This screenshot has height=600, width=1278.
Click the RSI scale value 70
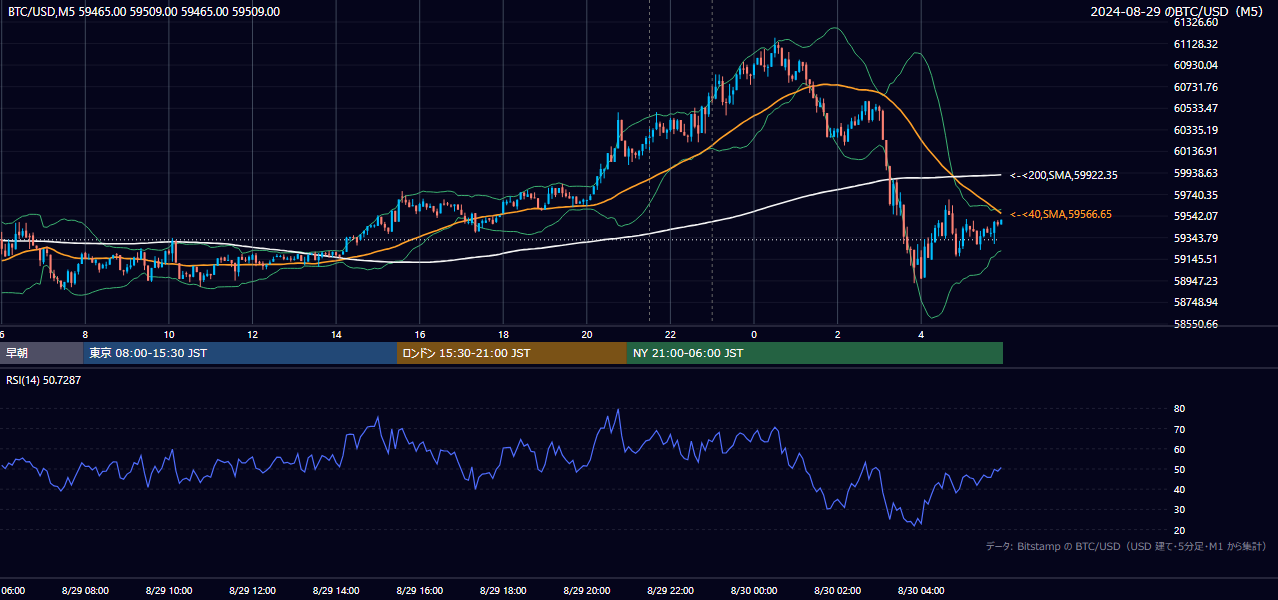coord(1179,429)
